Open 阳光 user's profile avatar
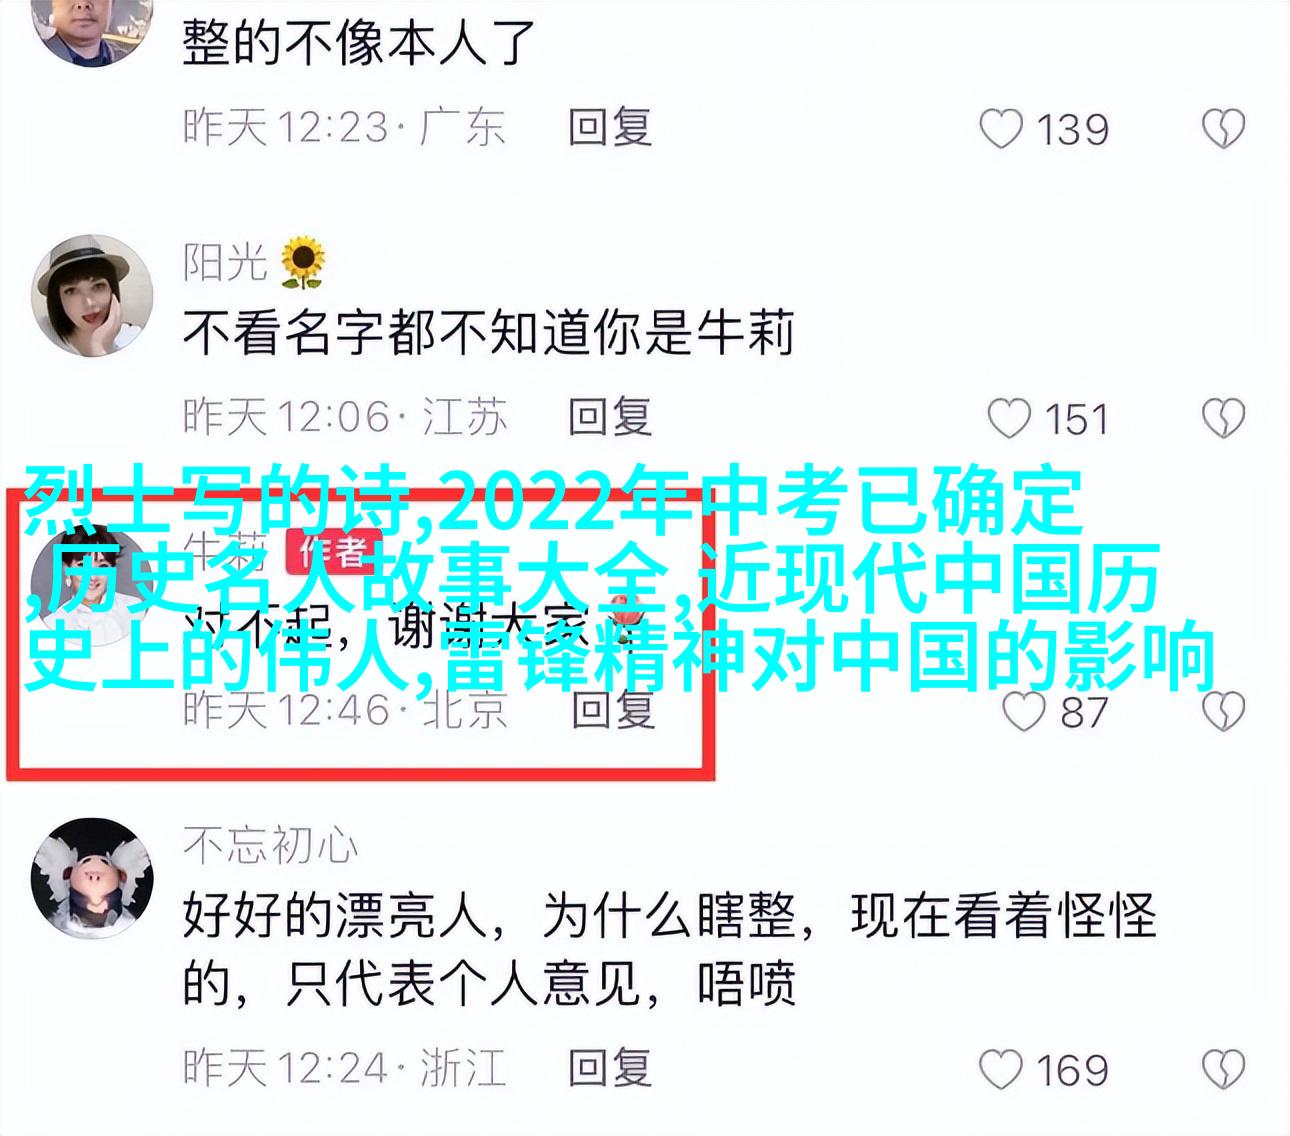 92,297
